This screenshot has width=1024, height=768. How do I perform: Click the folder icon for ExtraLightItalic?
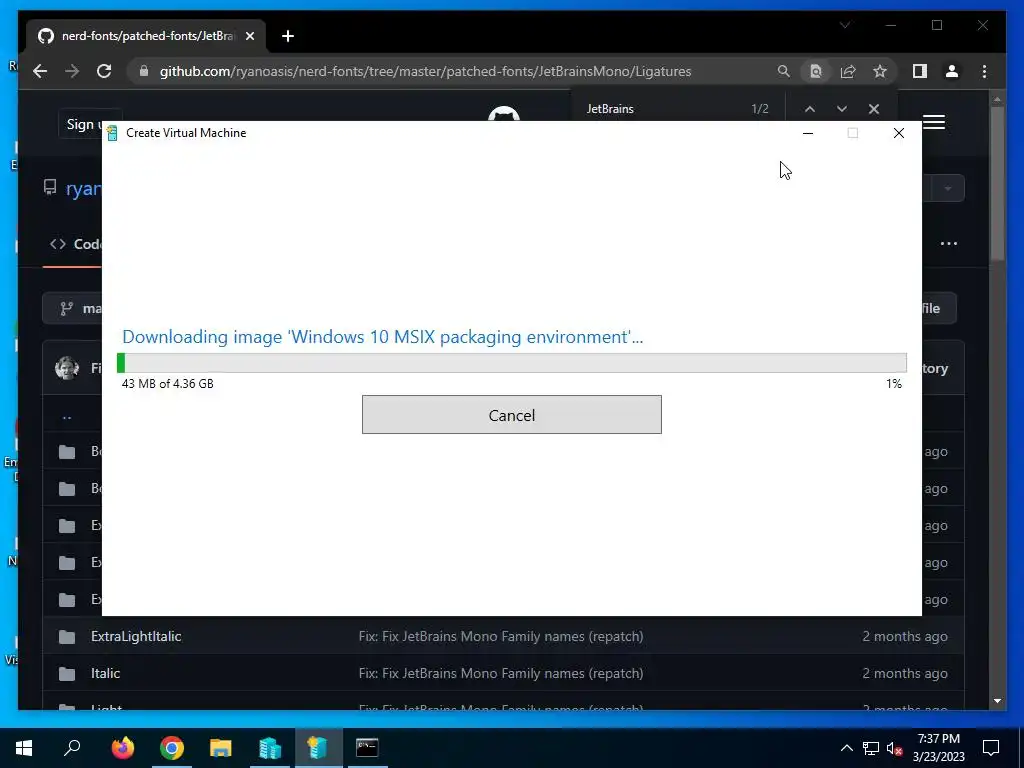coord(67,637)
